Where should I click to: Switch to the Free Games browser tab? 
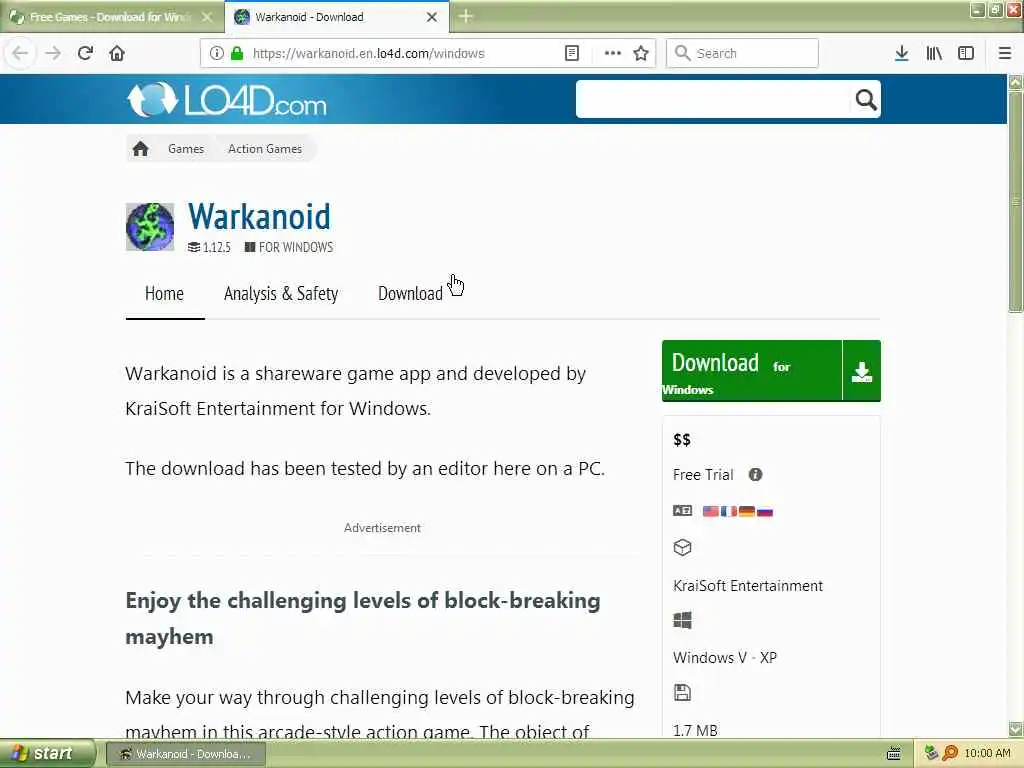point(111,17)
